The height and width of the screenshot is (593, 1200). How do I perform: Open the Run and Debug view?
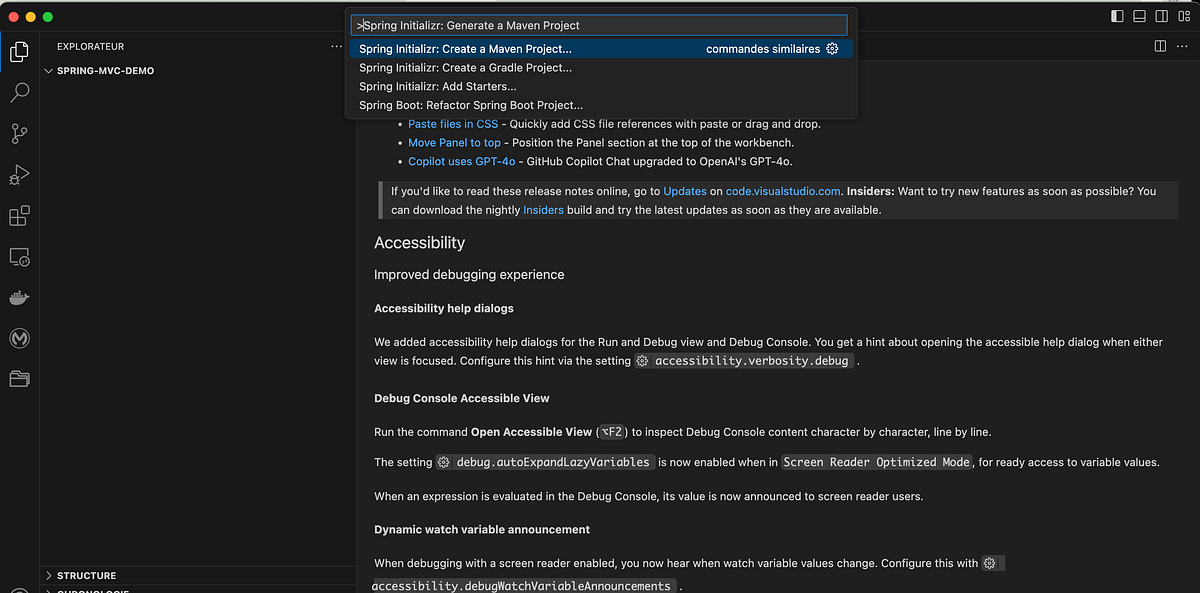(x=18, y=174)
